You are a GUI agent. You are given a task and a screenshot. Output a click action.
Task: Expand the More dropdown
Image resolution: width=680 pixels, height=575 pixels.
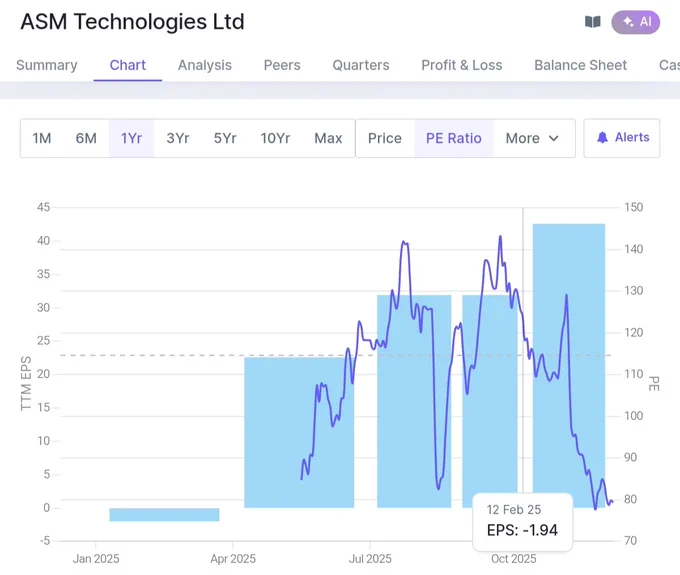pyautogui.click(x=532, y=138)
